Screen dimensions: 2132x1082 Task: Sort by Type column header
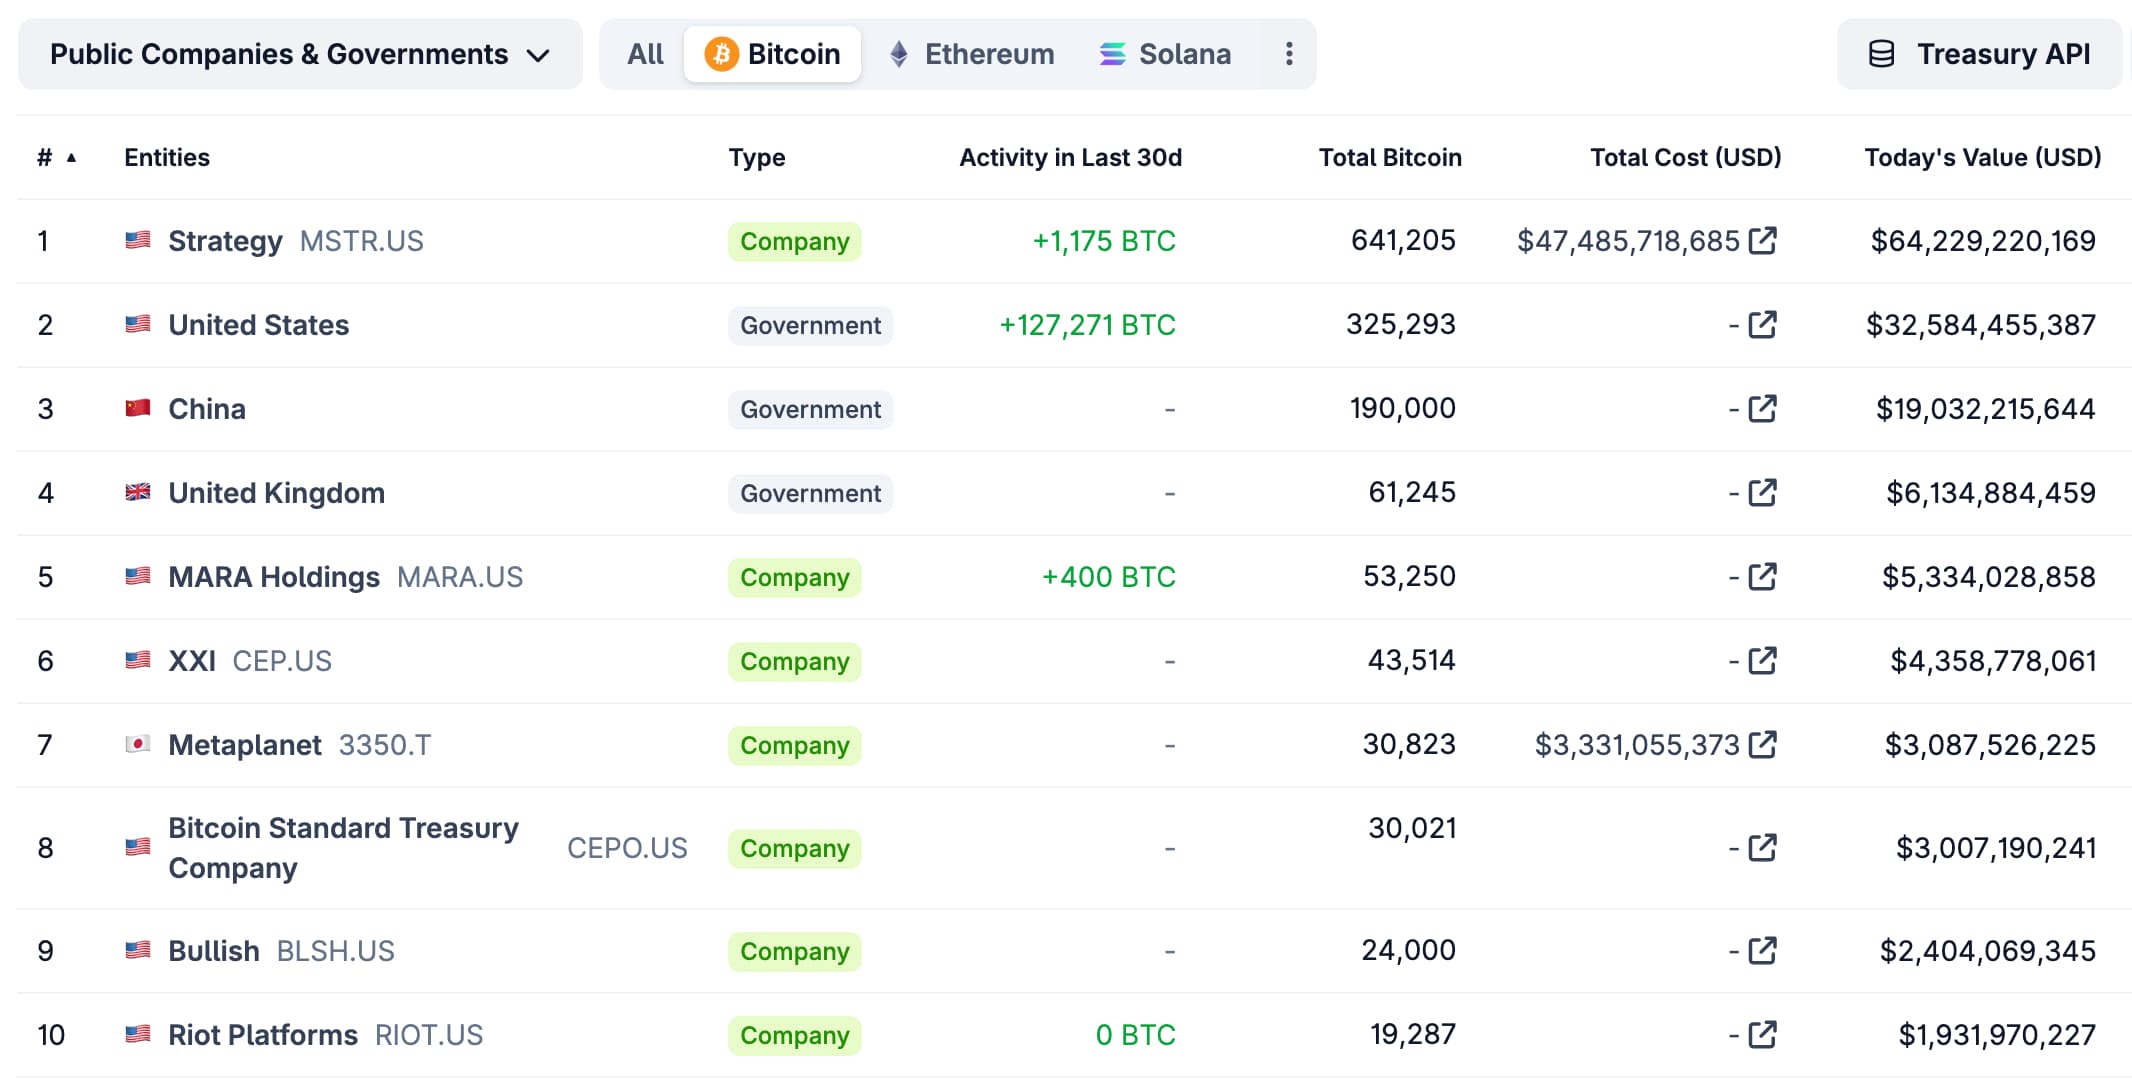click(x=757, y=157)
